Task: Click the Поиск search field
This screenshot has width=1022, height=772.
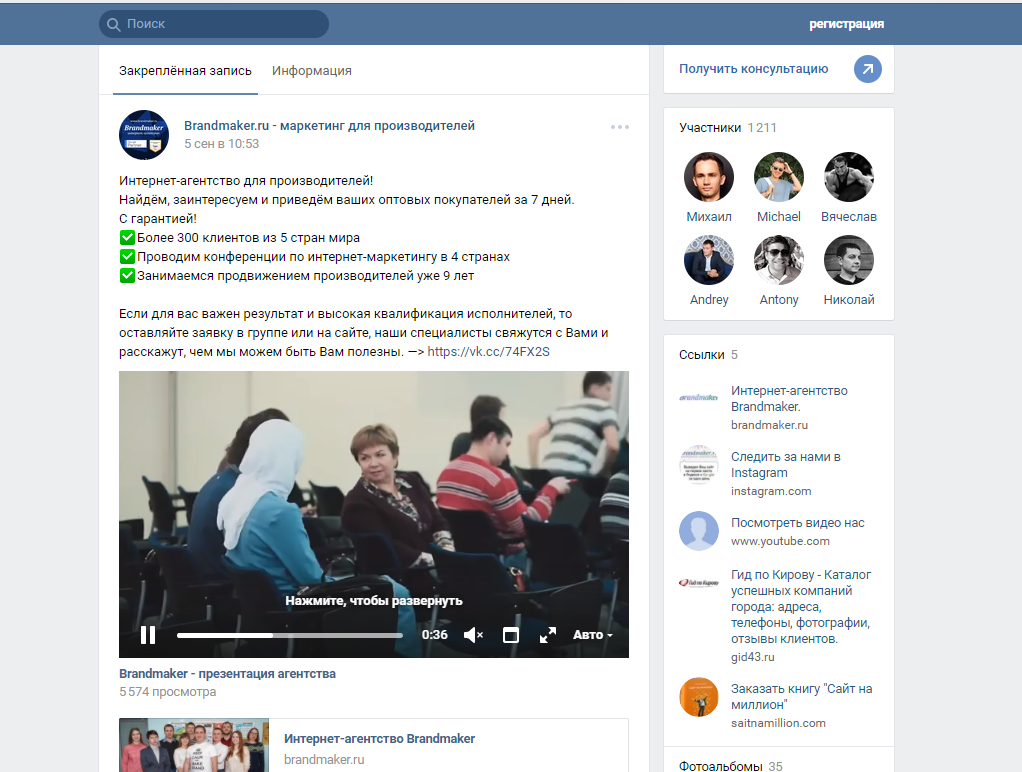Action: [x=214, y=24]
